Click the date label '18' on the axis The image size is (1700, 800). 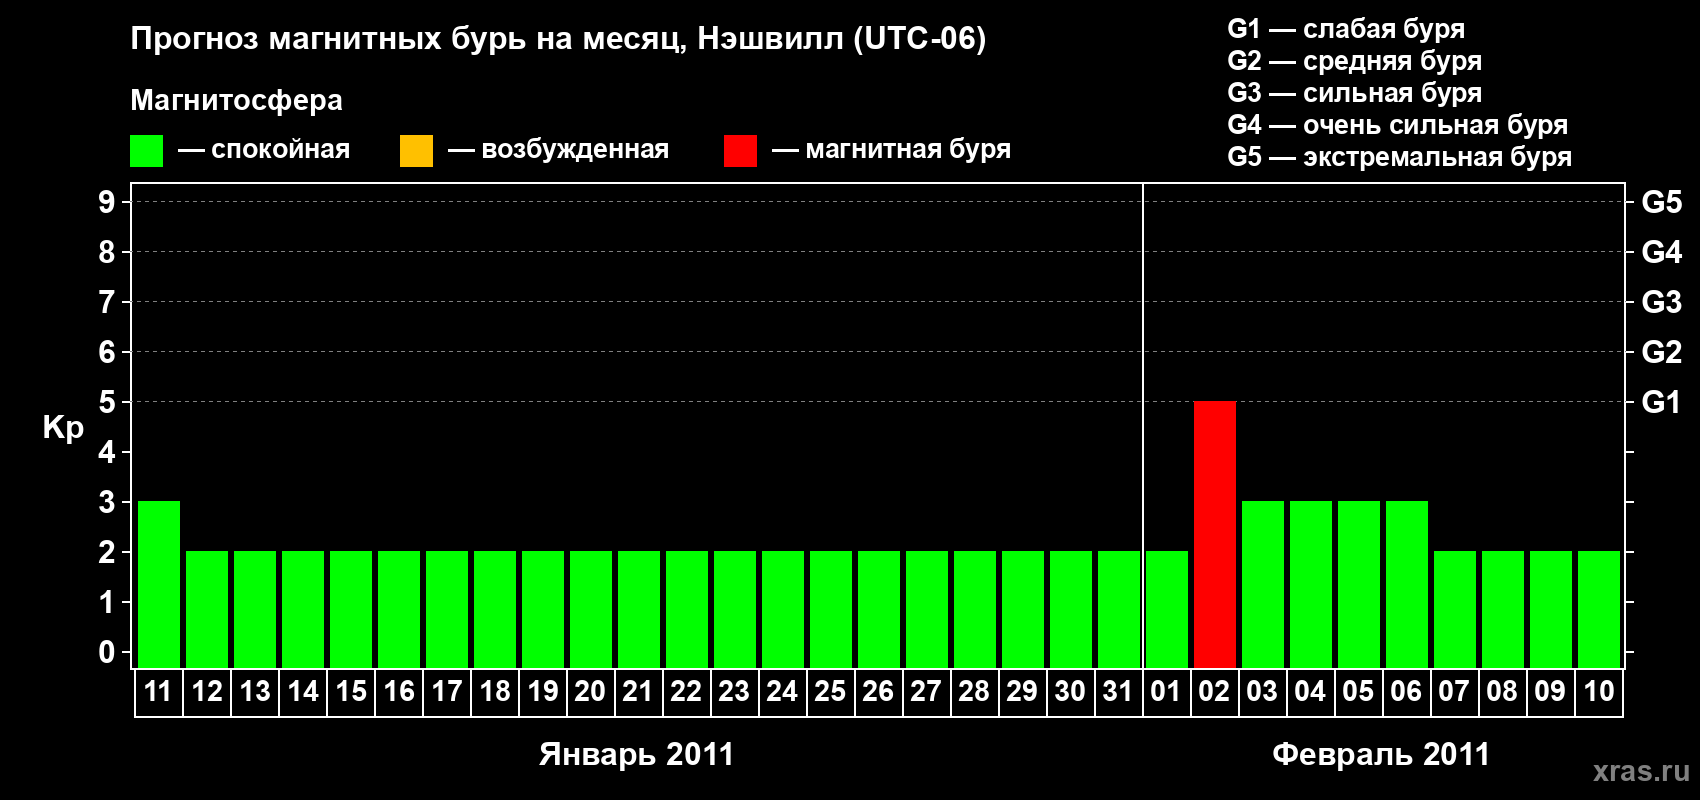495,691
